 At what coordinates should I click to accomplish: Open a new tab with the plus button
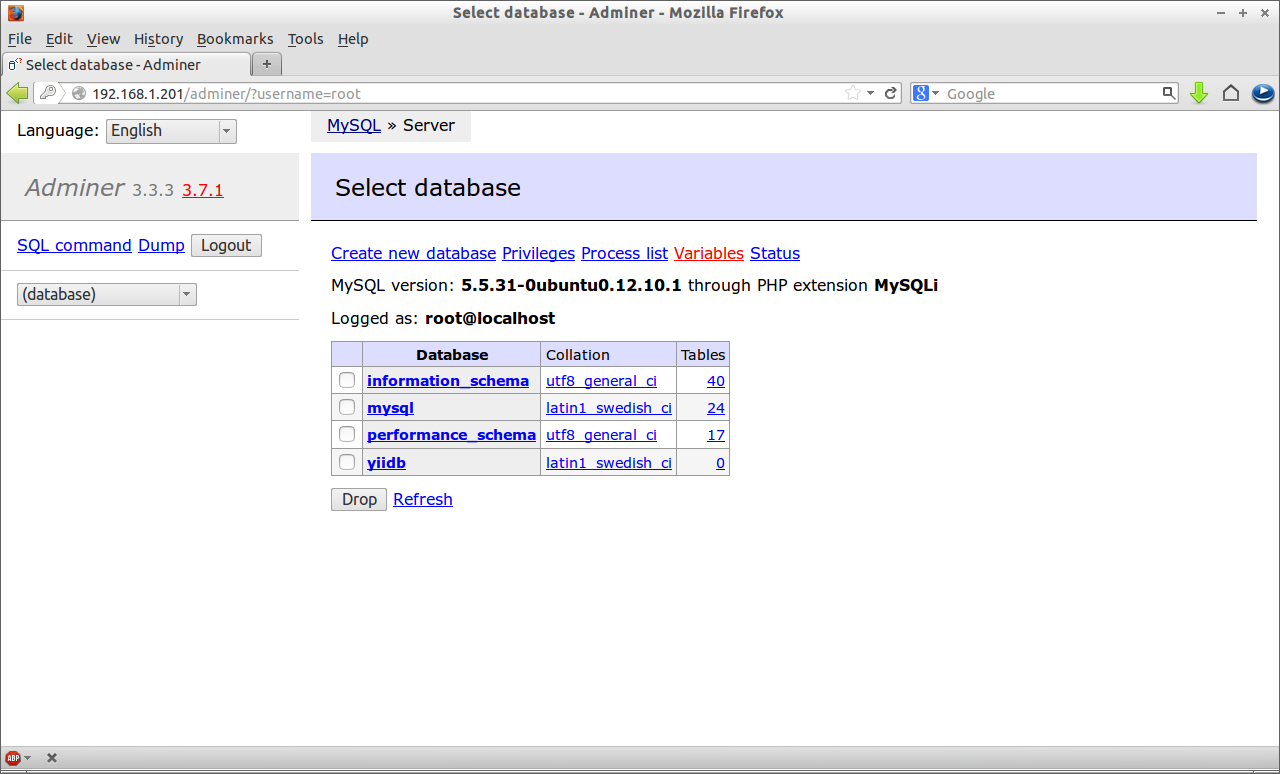point(267,64)
